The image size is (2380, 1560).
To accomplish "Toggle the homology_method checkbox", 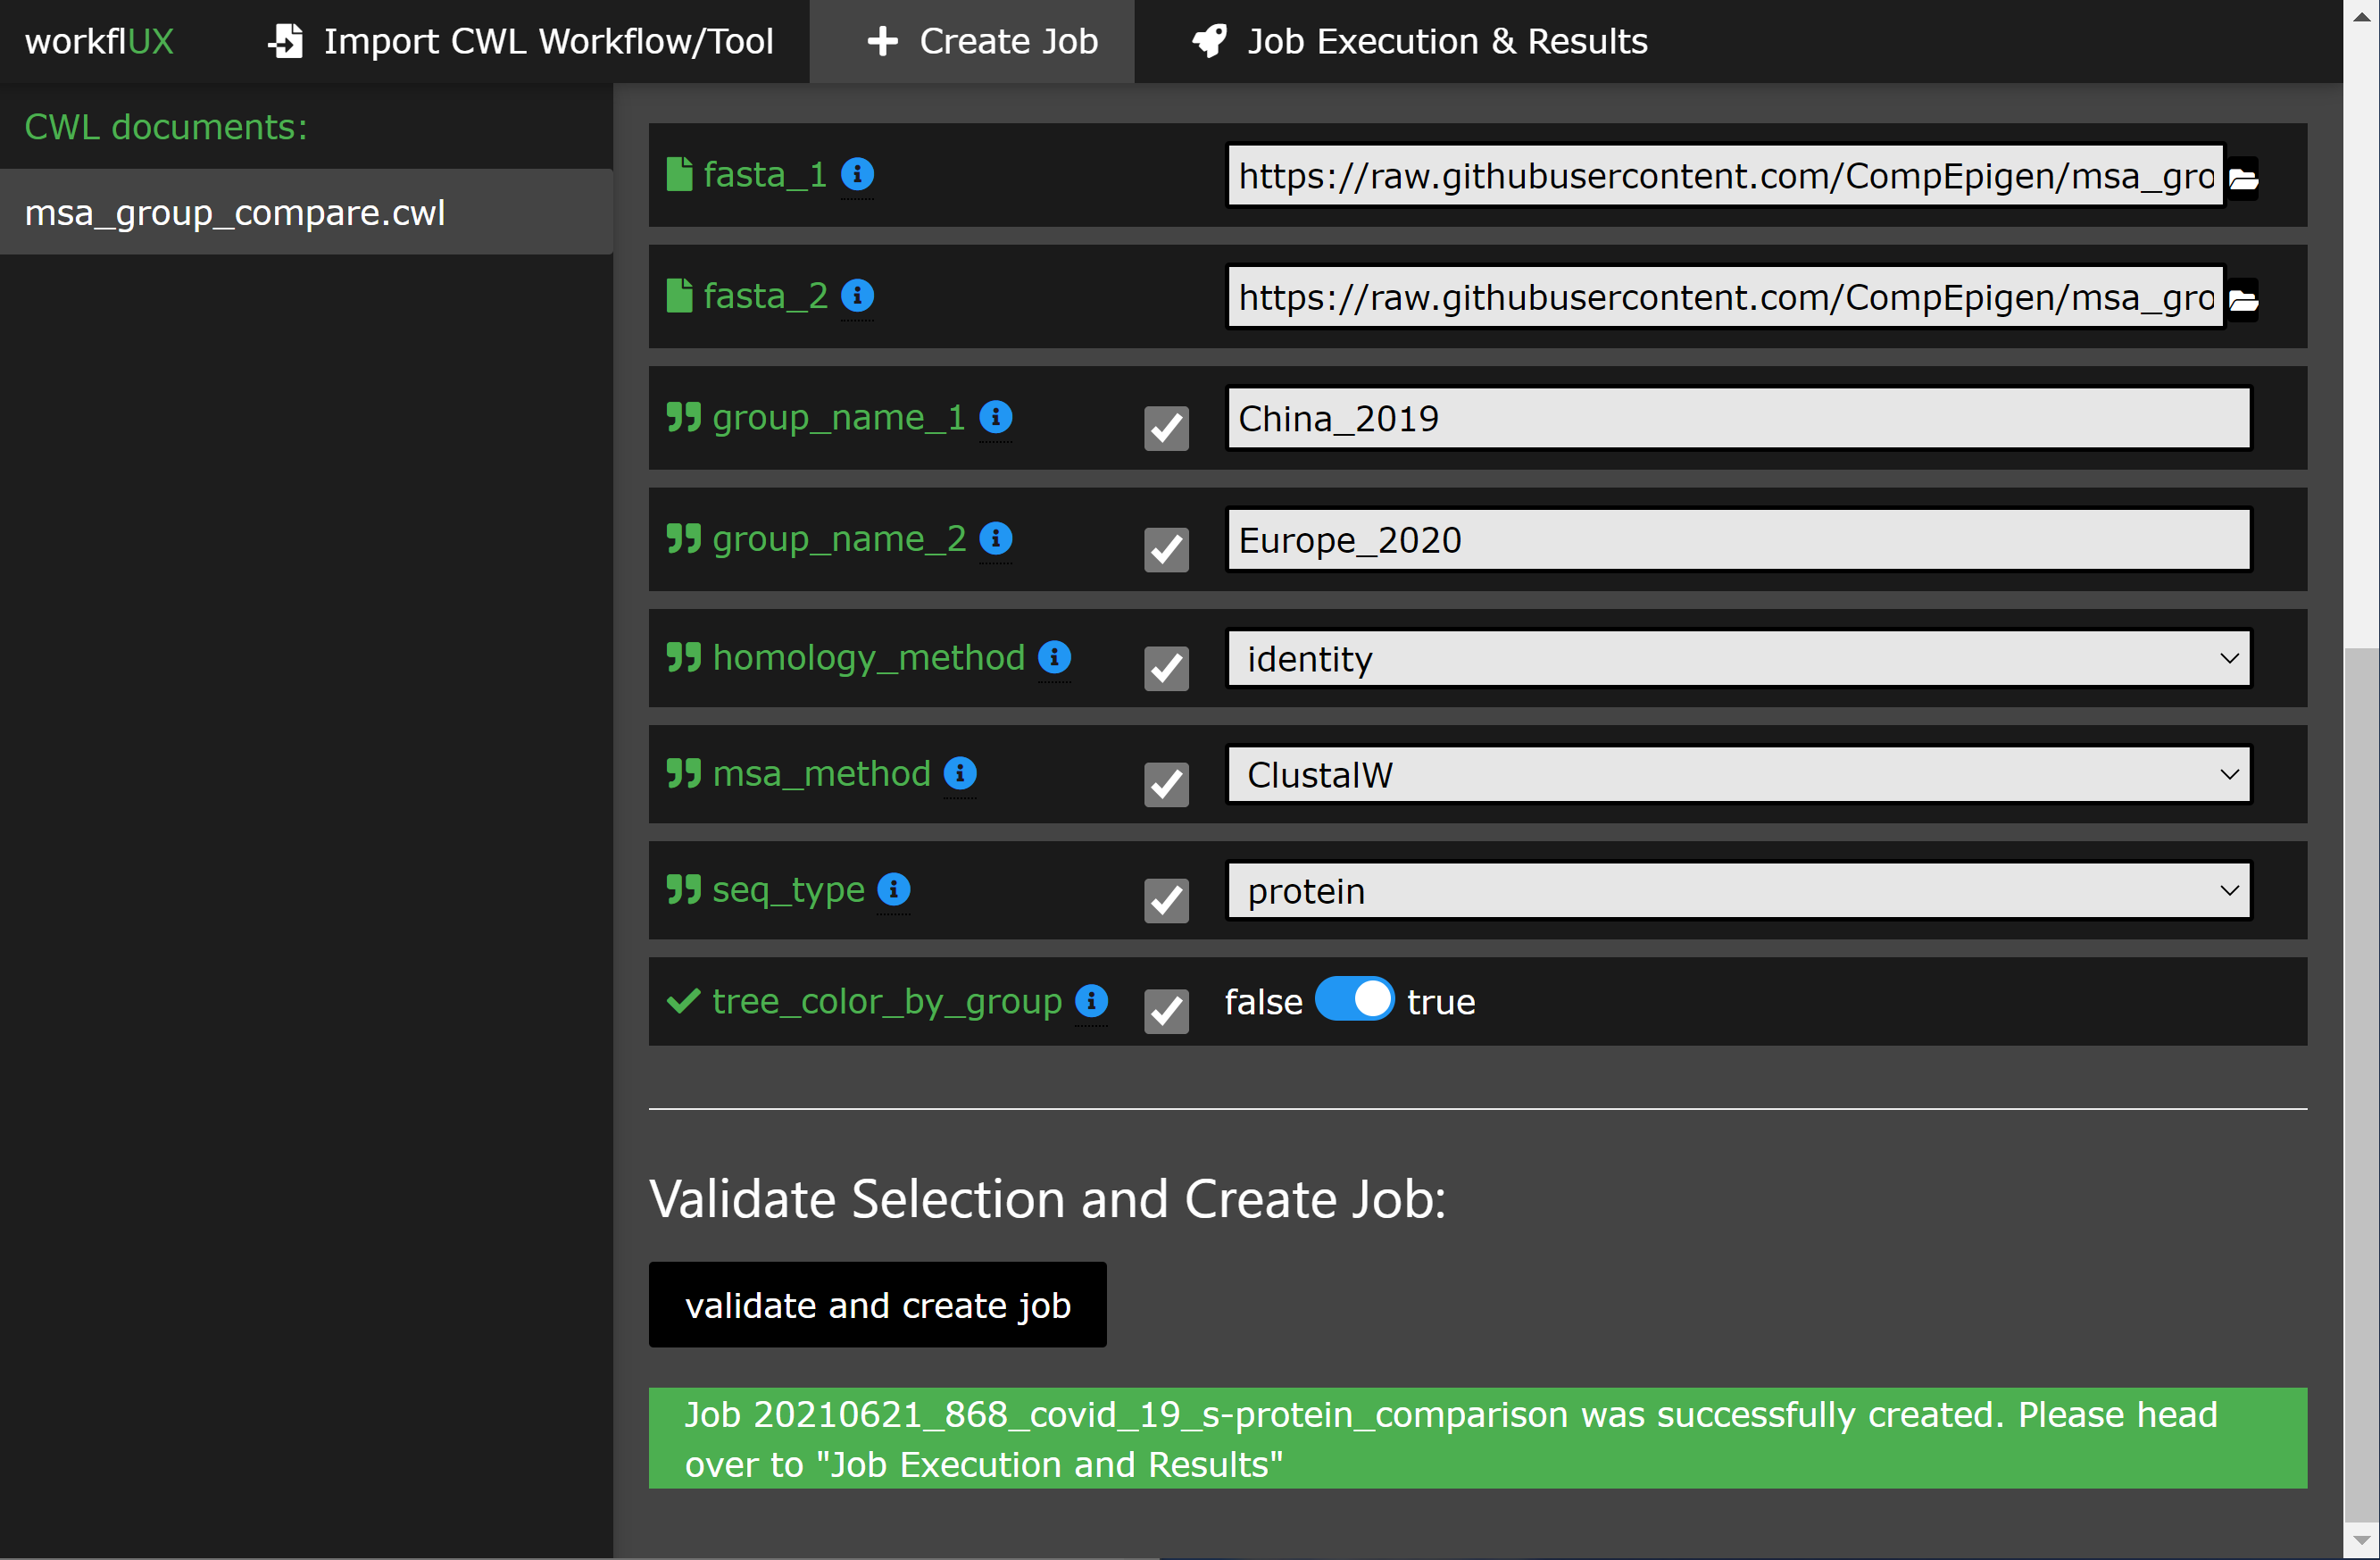I will 1166,668.
